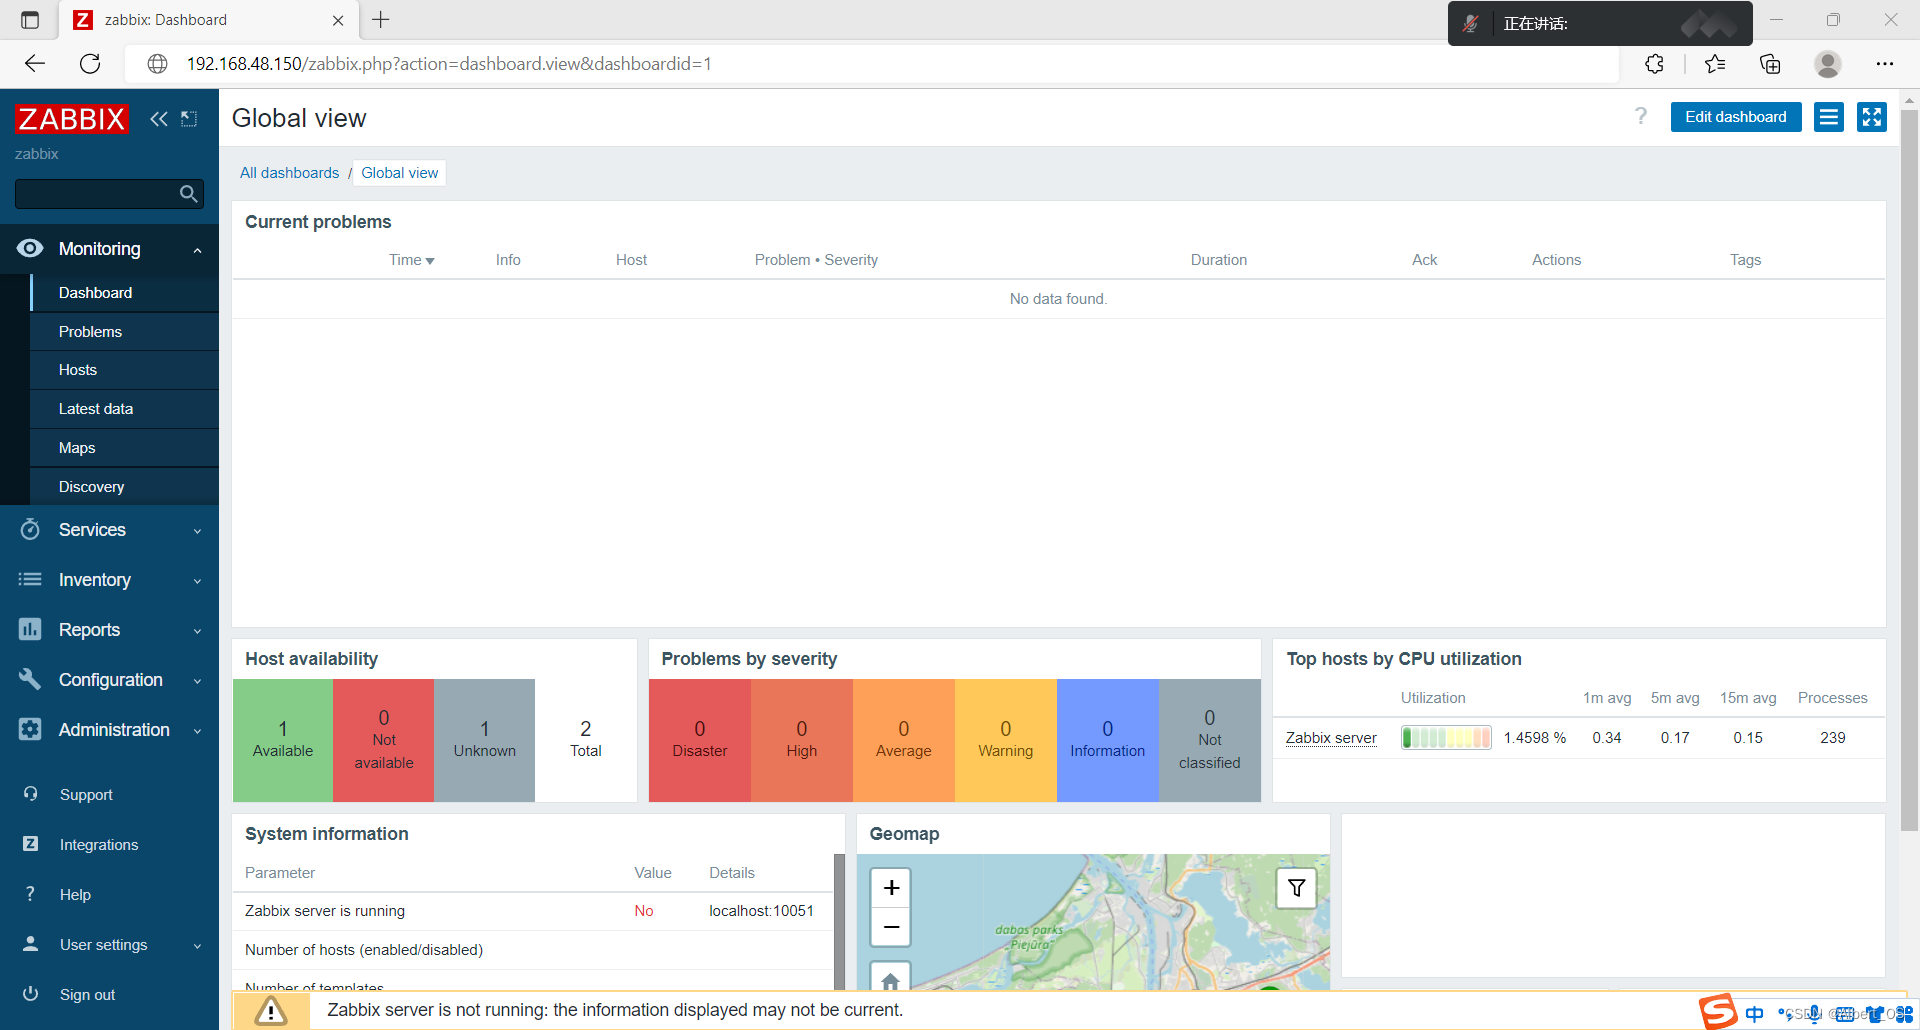Image resolution: width=1920 pixels, height=1030 pixels.
Task: Open the Dashboard menu item
Action: pyautogui.click(x=125, y=293)
